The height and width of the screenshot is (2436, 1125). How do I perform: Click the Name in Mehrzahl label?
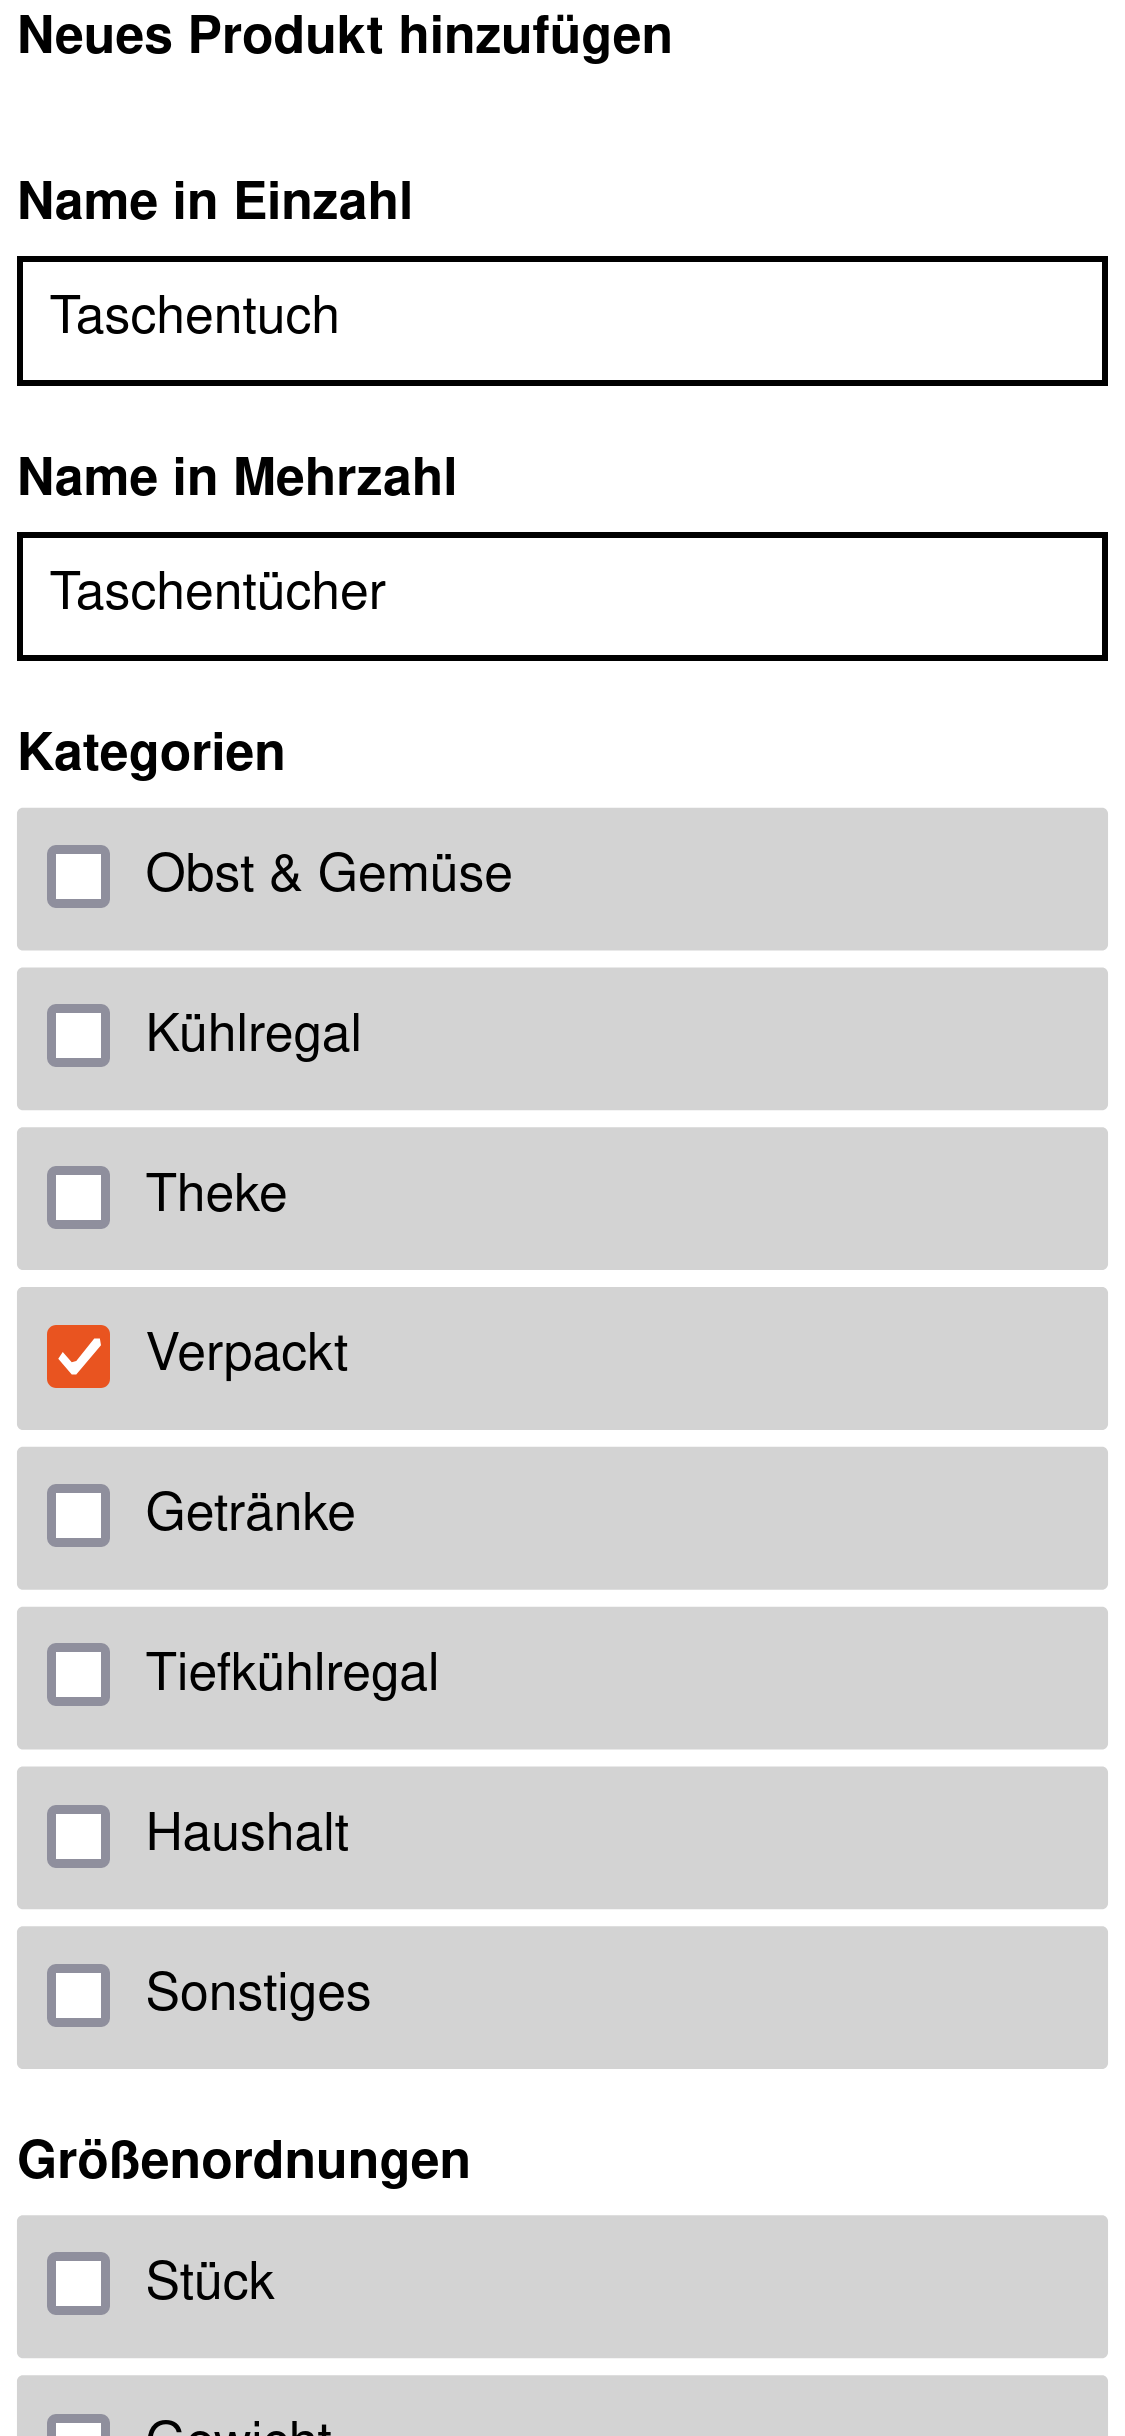tap(237, 477)
